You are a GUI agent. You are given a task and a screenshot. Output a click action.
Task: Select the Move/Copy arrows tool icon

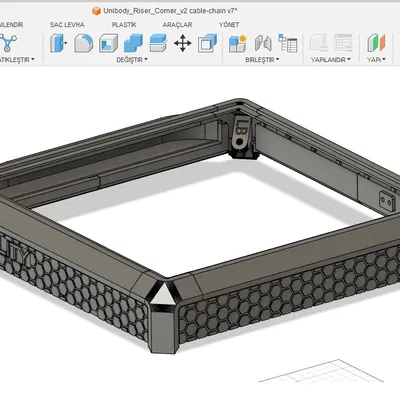click(183, 43)
